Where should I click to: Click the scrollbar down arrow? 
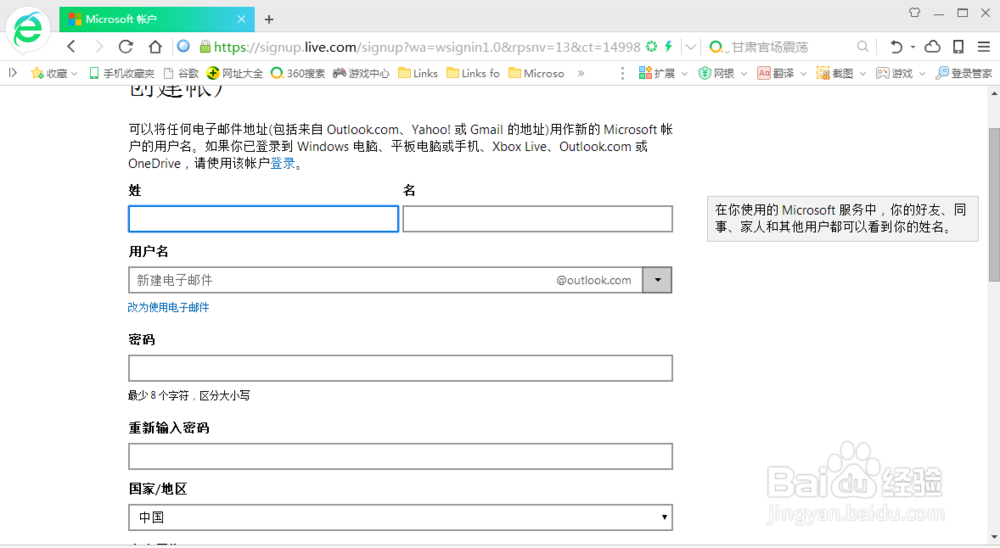994,538
